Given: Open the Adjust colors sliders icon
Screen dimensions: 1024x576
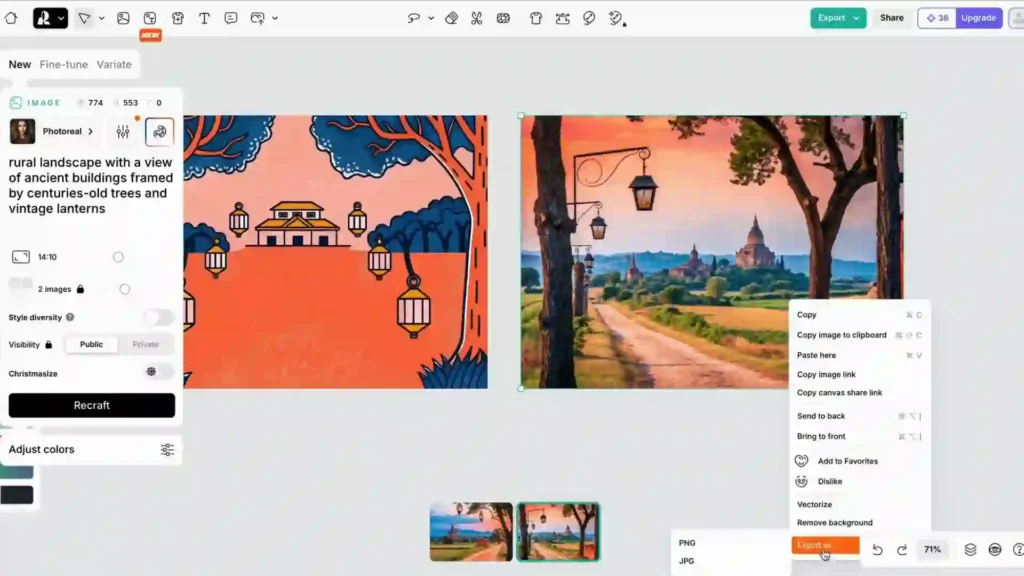Looking at the screenshot, I should click(167, 449).
